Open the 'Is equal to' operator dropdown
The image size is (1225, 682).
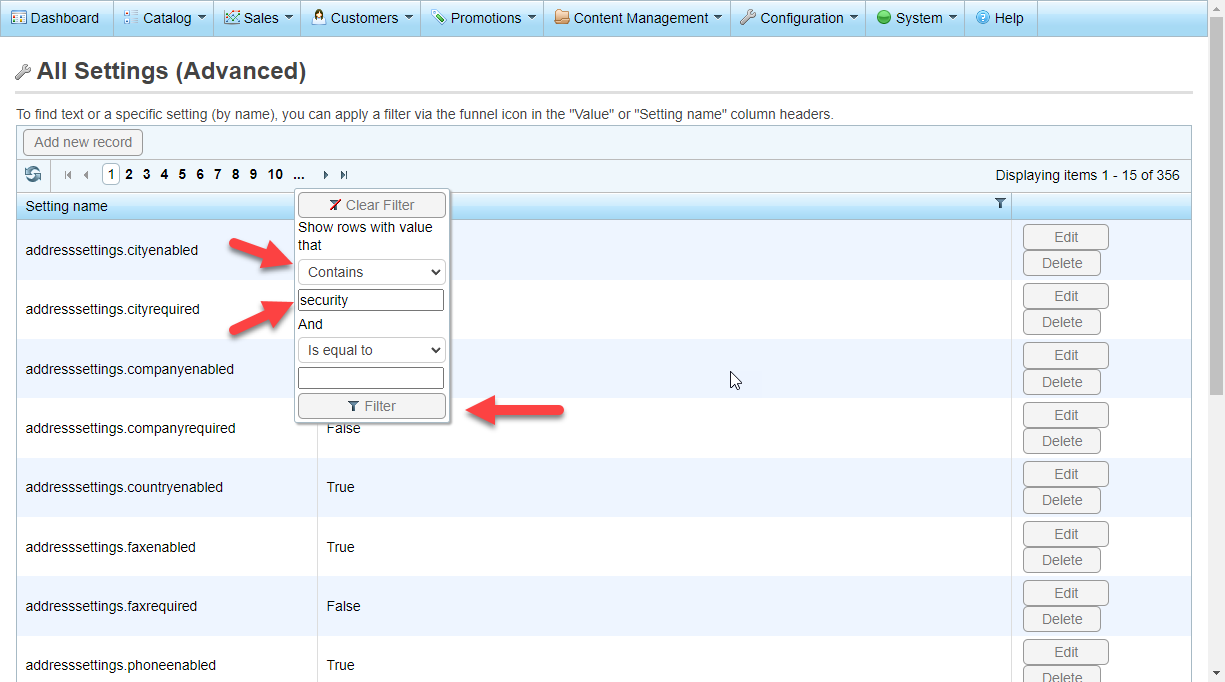coord(371,351)
